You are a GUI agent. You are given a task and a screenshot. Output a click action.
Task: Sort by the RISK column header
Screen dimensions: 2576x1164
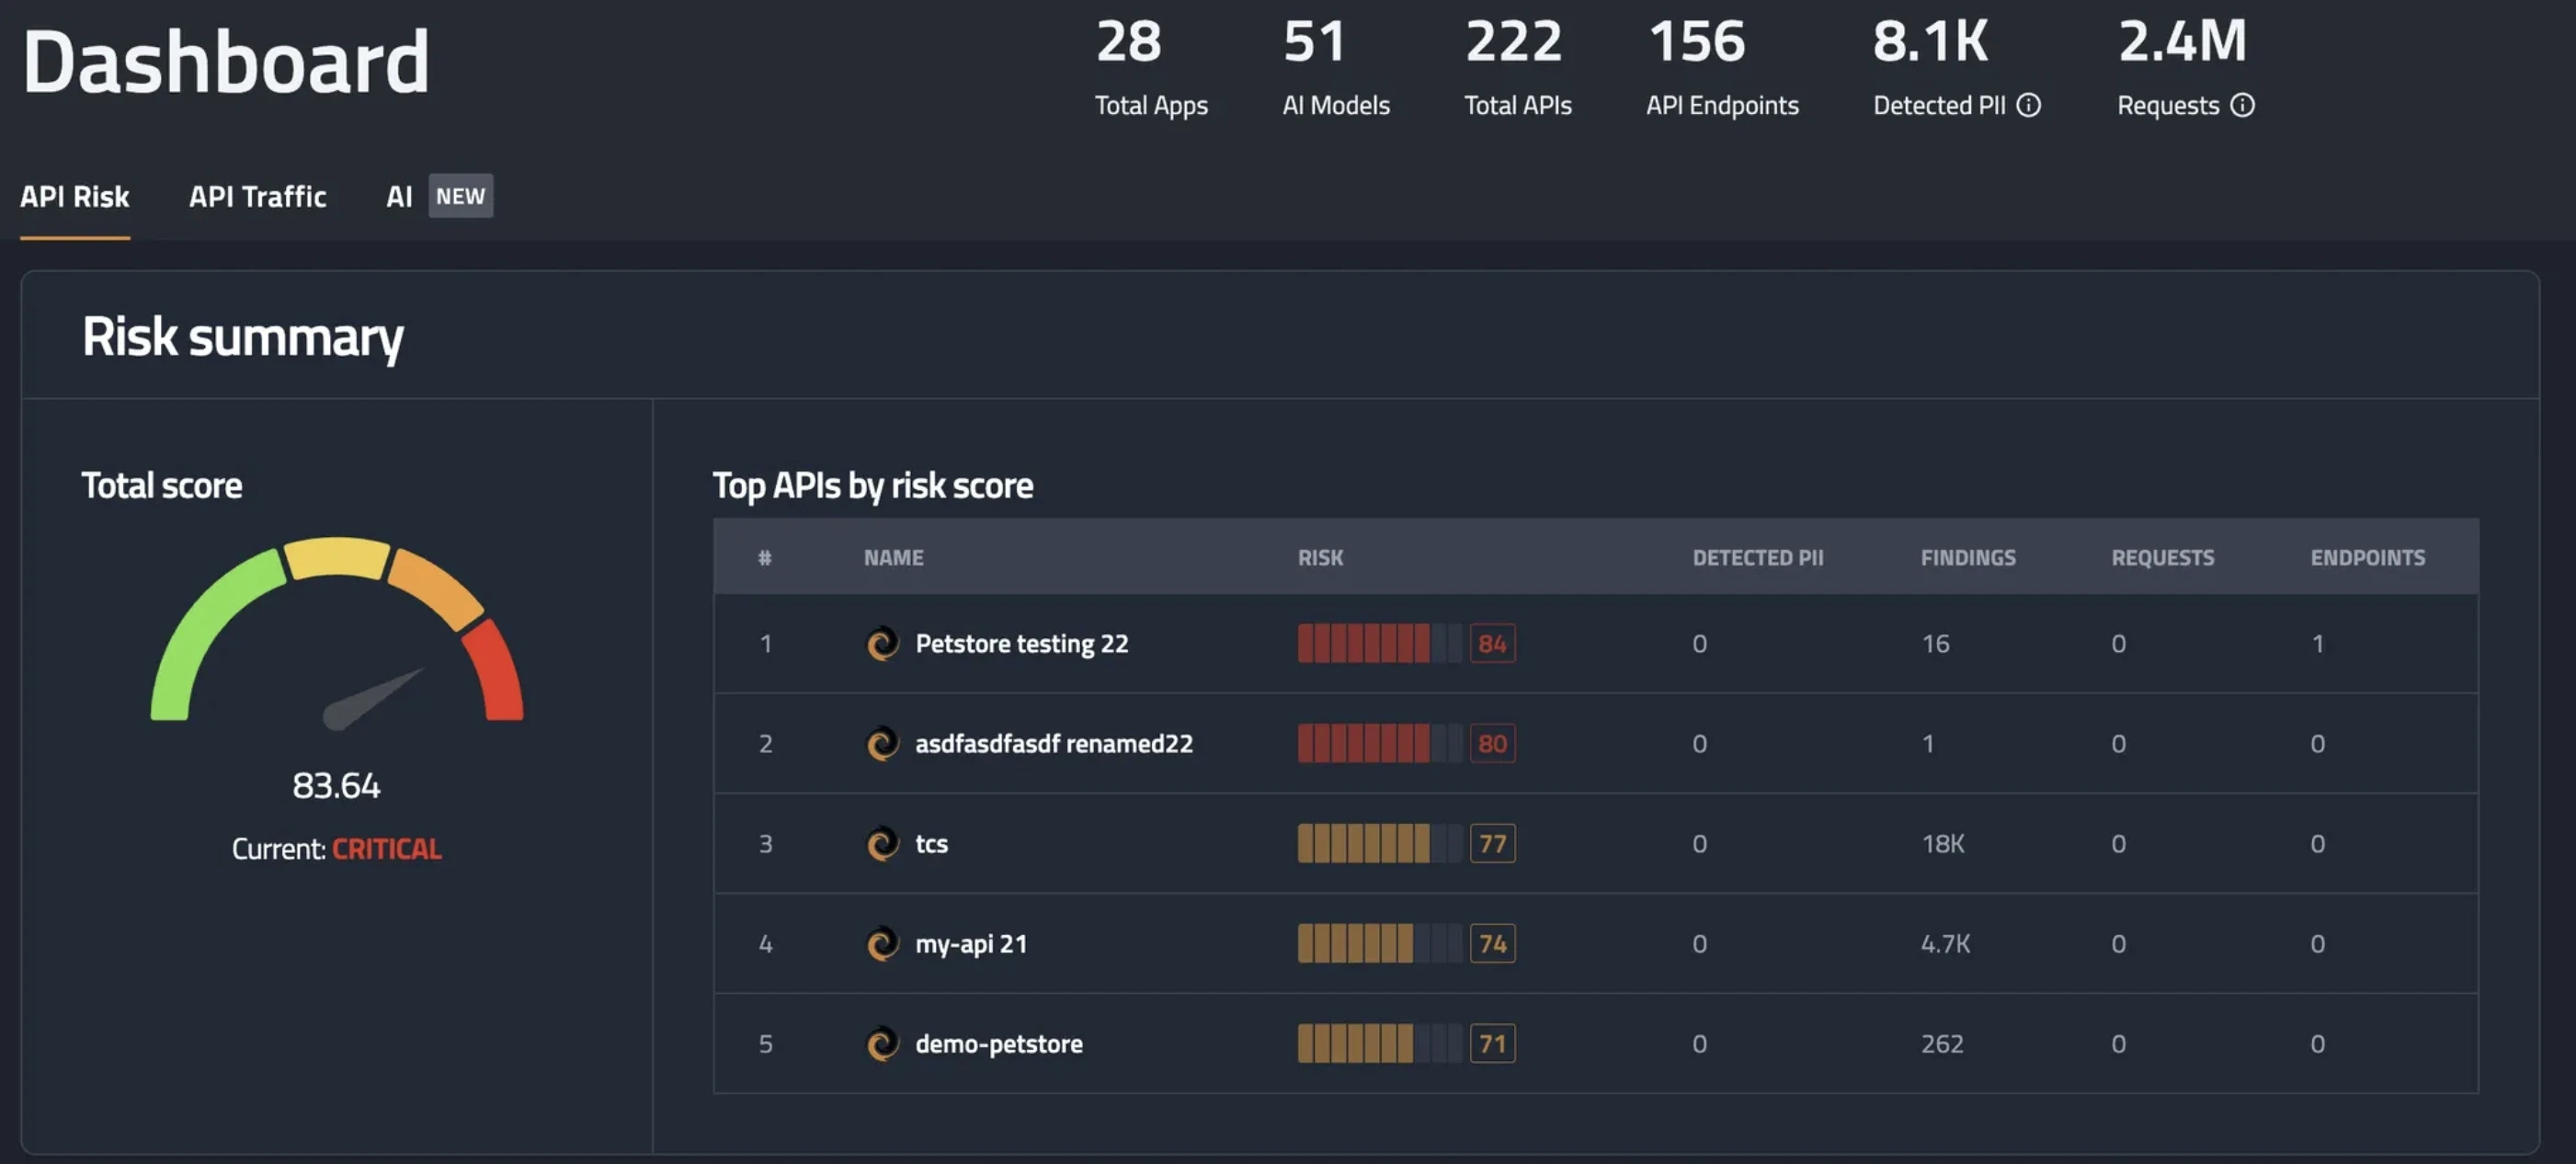pyautogui.click(x=1320, y=557)
